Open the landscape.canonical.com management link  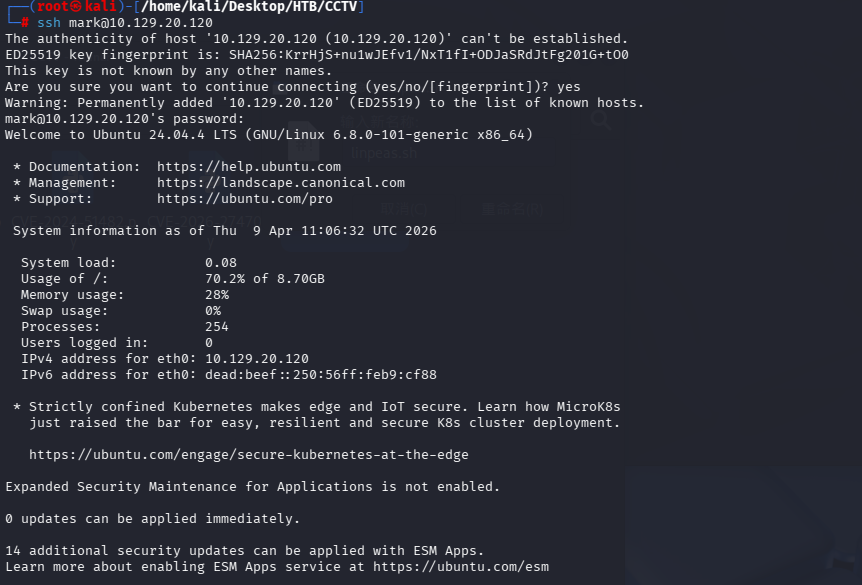click(281, 183)
